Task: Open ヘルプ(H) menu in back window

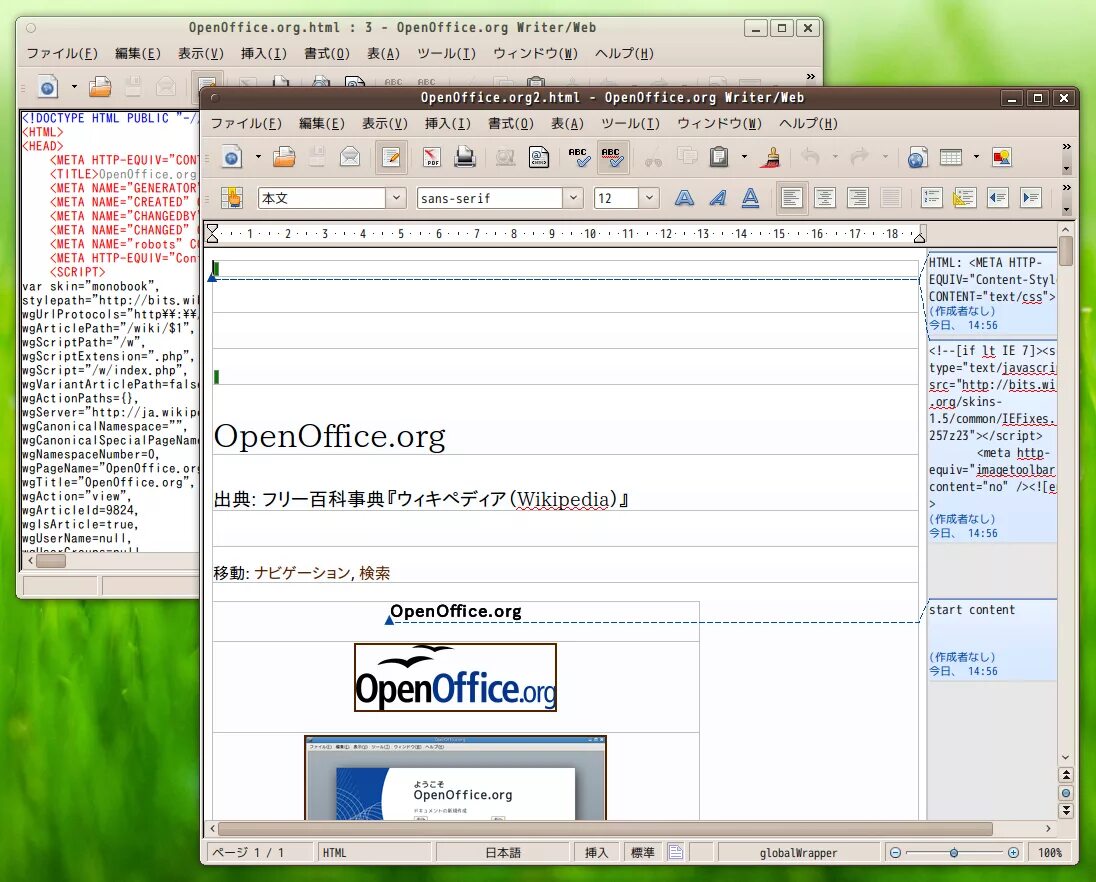Action: pos(624,54)
